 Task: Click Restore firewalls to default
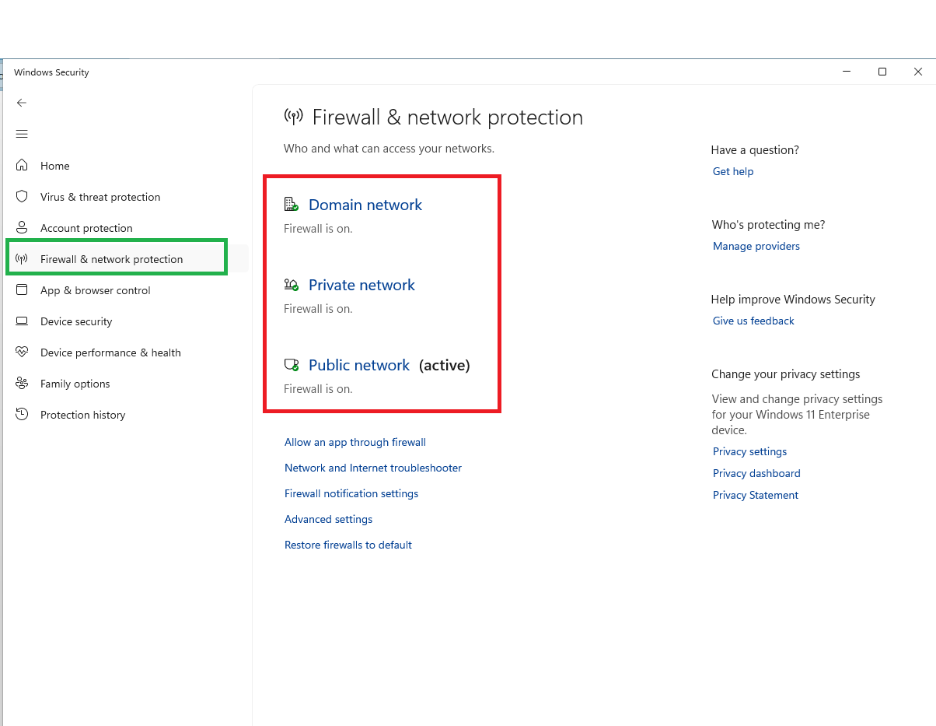348,544
